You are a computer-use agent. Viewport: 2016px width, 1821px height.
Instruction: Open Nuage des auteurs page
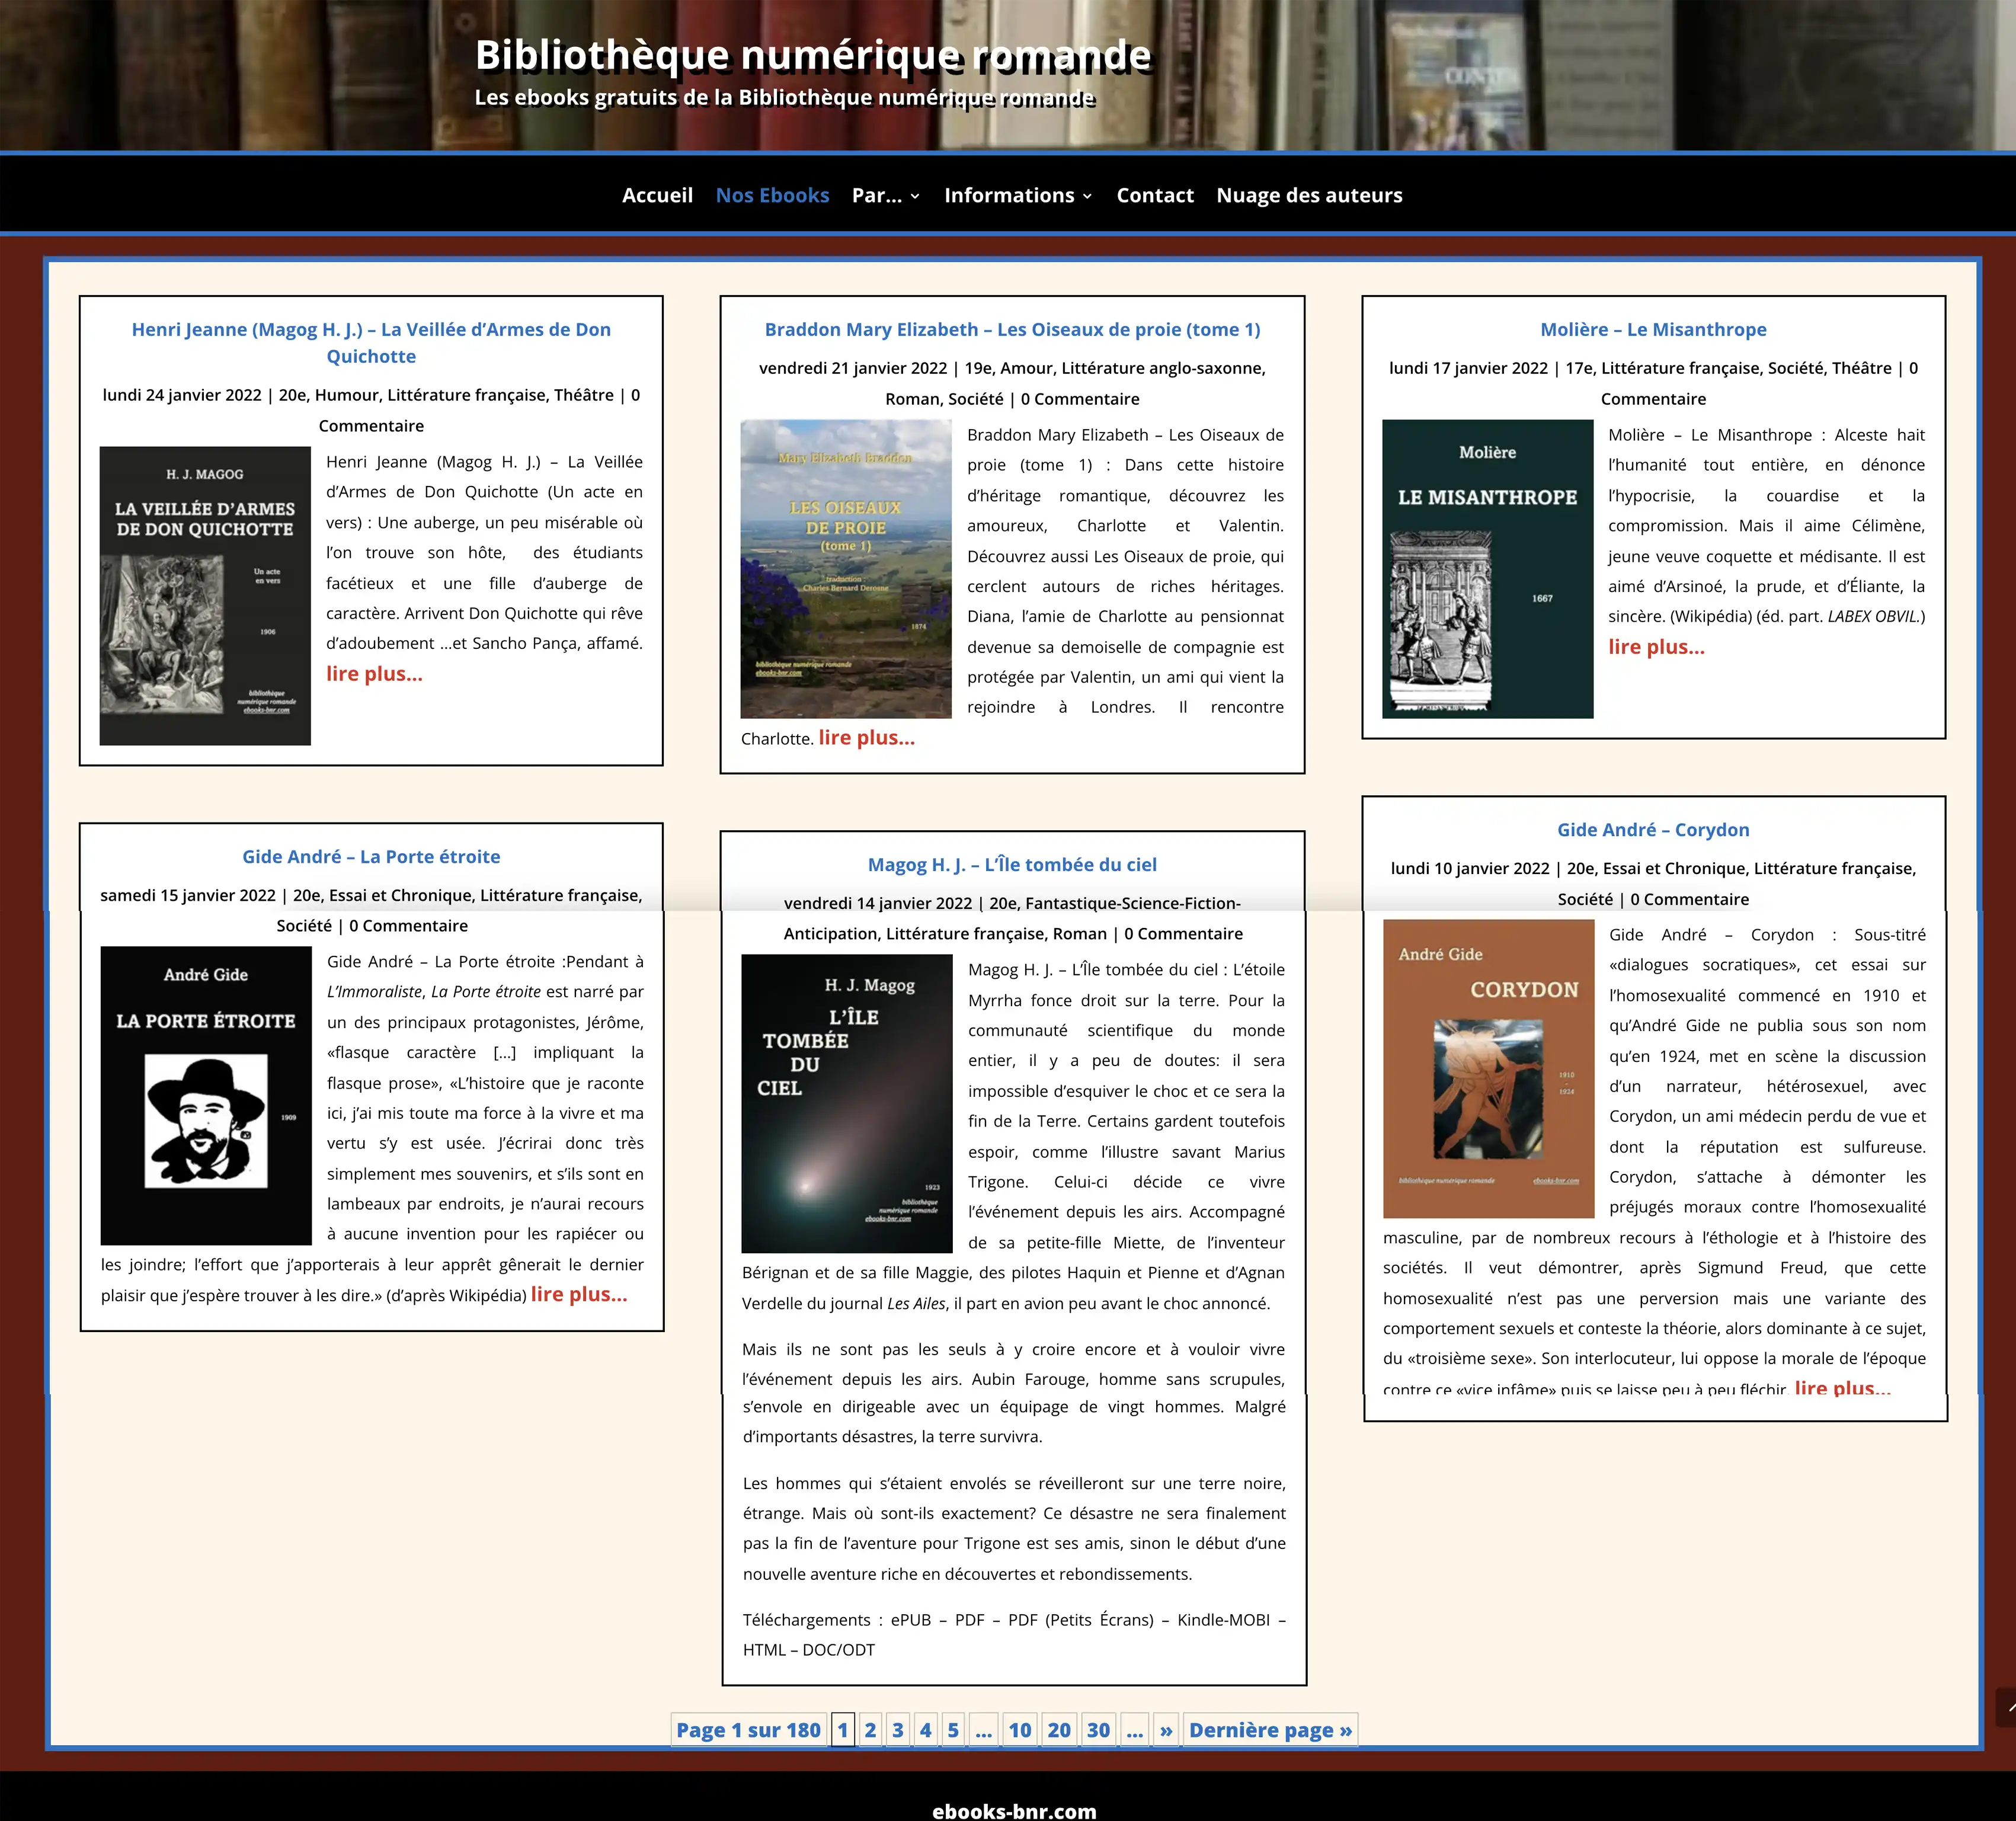coord(1308,195)
